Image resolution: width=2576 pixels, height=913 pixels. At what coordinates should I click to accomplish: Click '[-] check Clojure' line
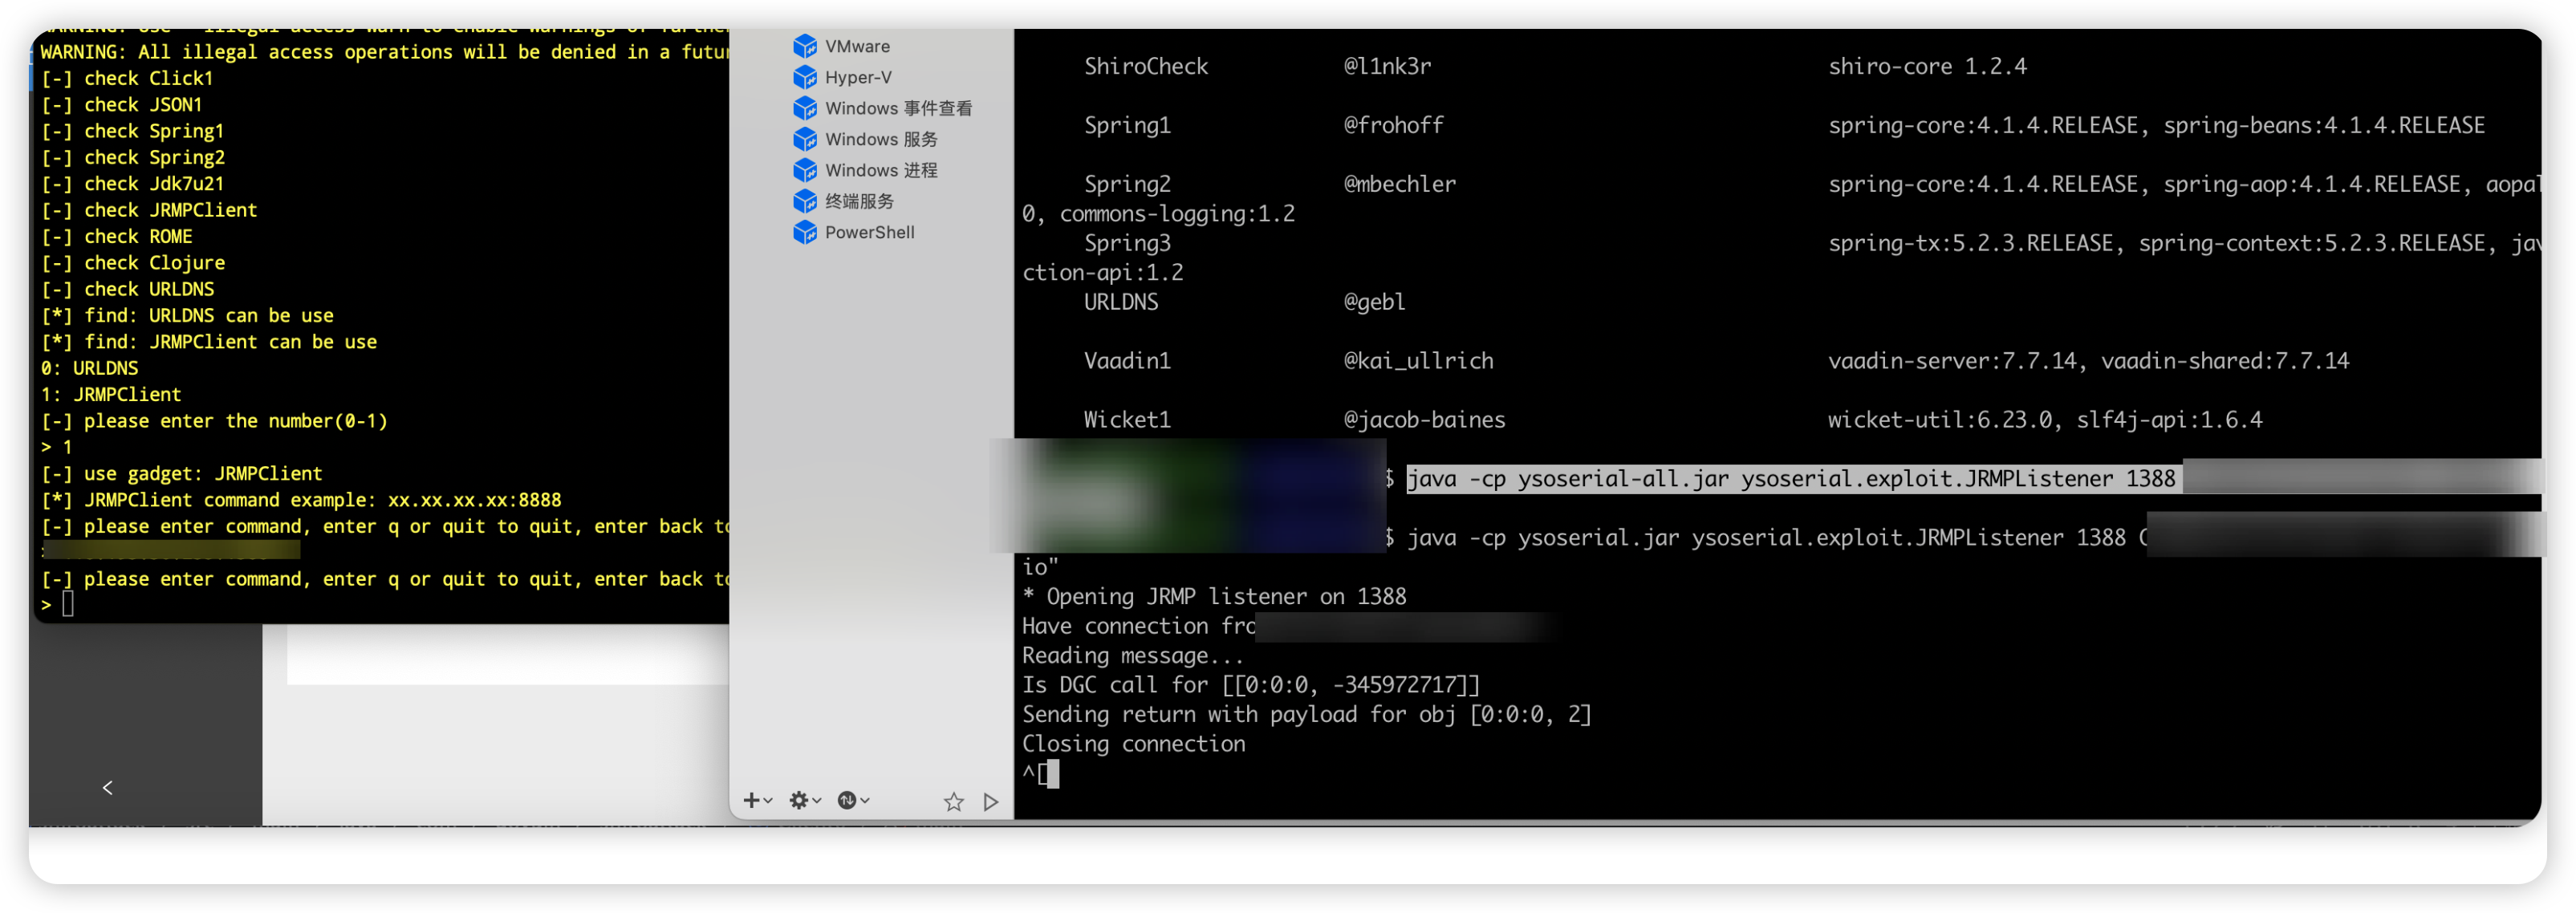pos(132,263)
